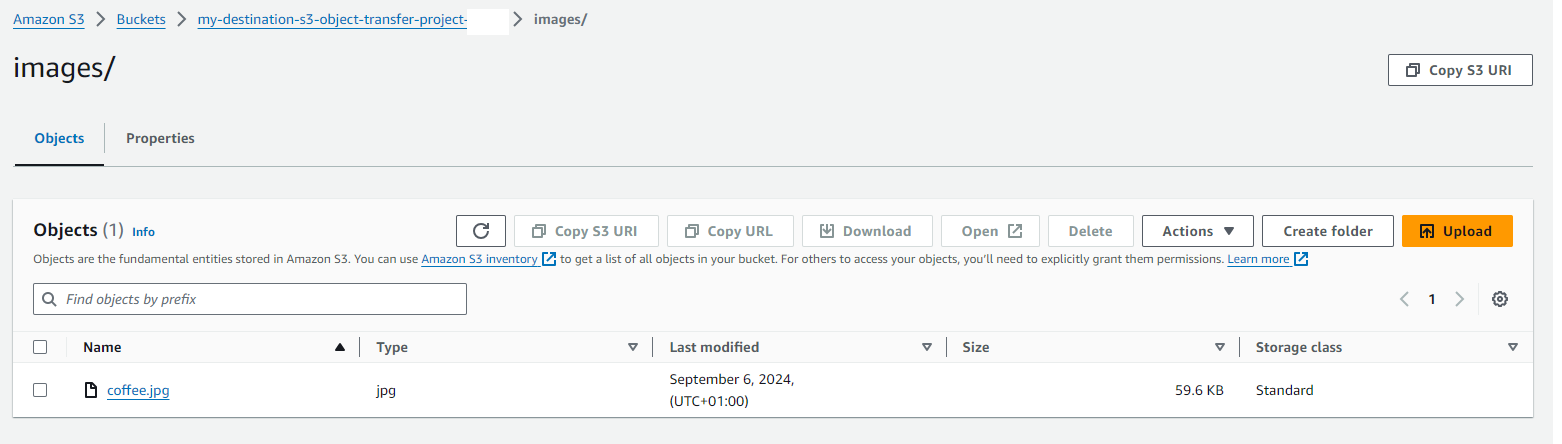Click the external link icon after Learn more
The image size is (1562, 444).
pyautogui.click(x=1301, y=259)
